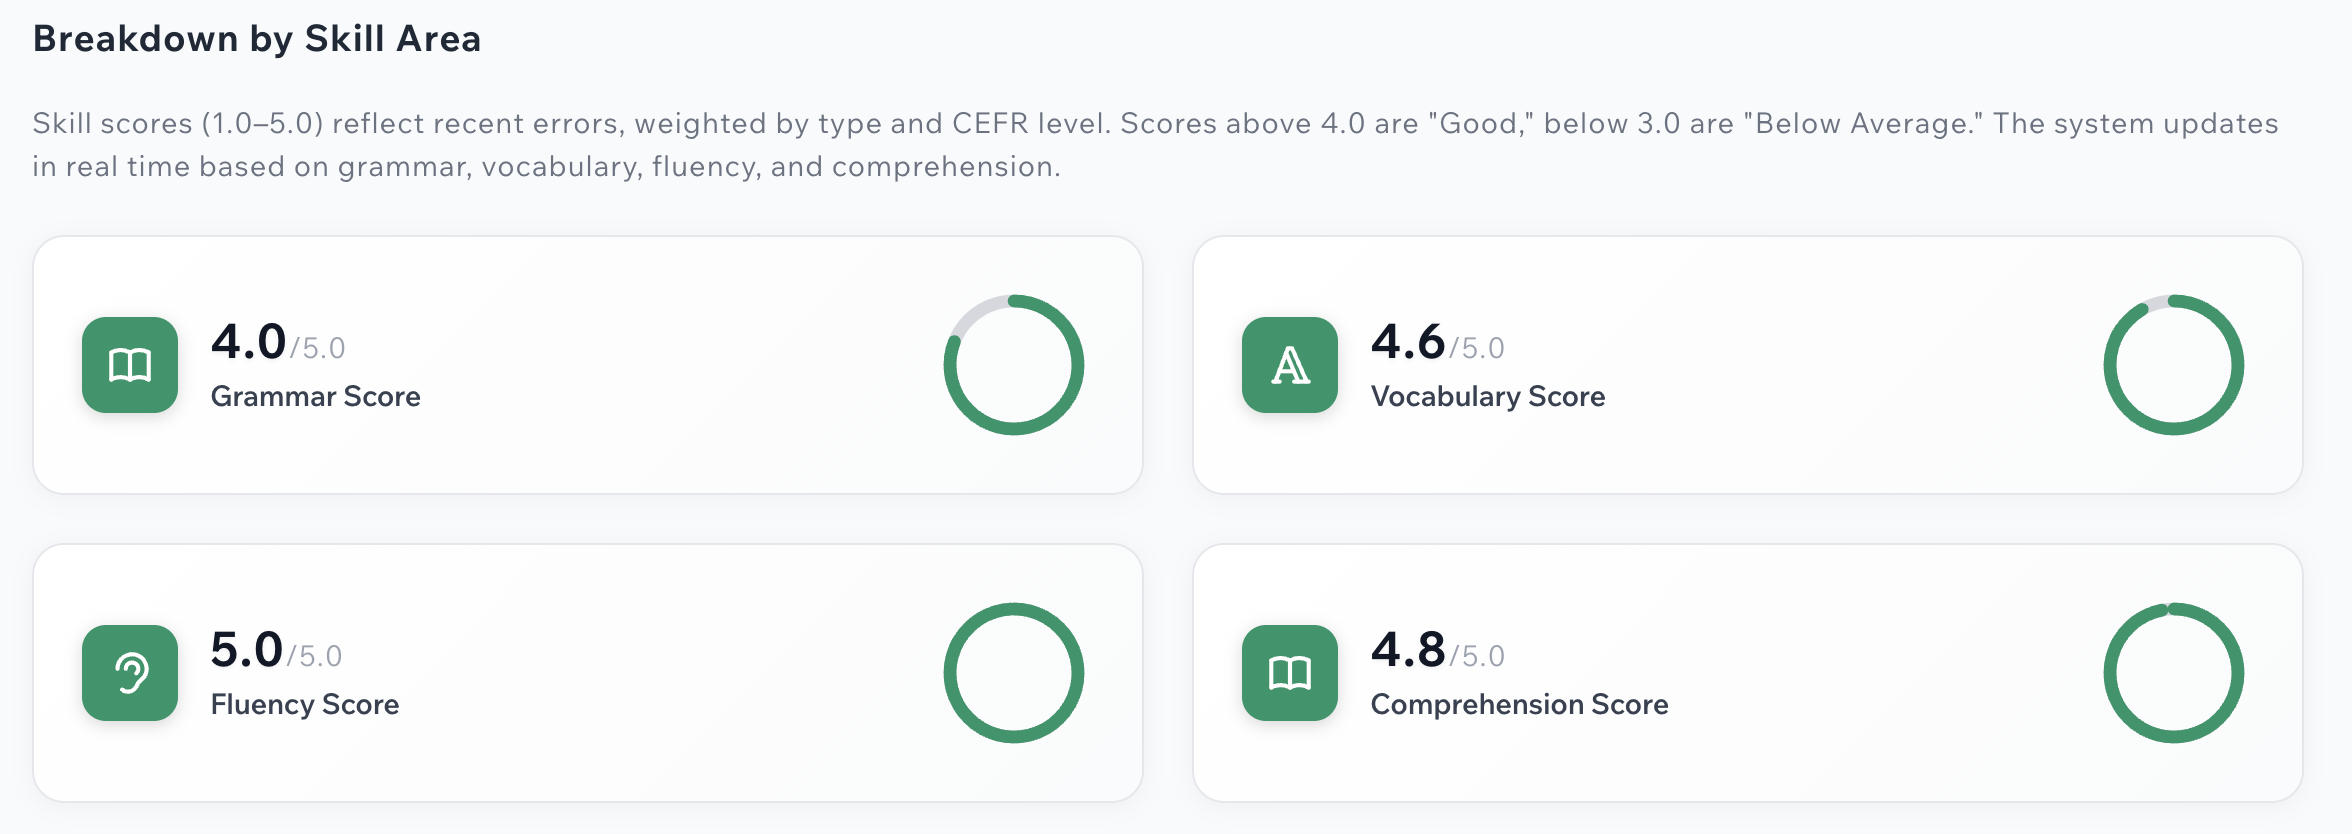The width and height of the screenshot is (2352, 834).
Task: Click the 4.8 comprehension score value
Action: tap(1408, 650)
